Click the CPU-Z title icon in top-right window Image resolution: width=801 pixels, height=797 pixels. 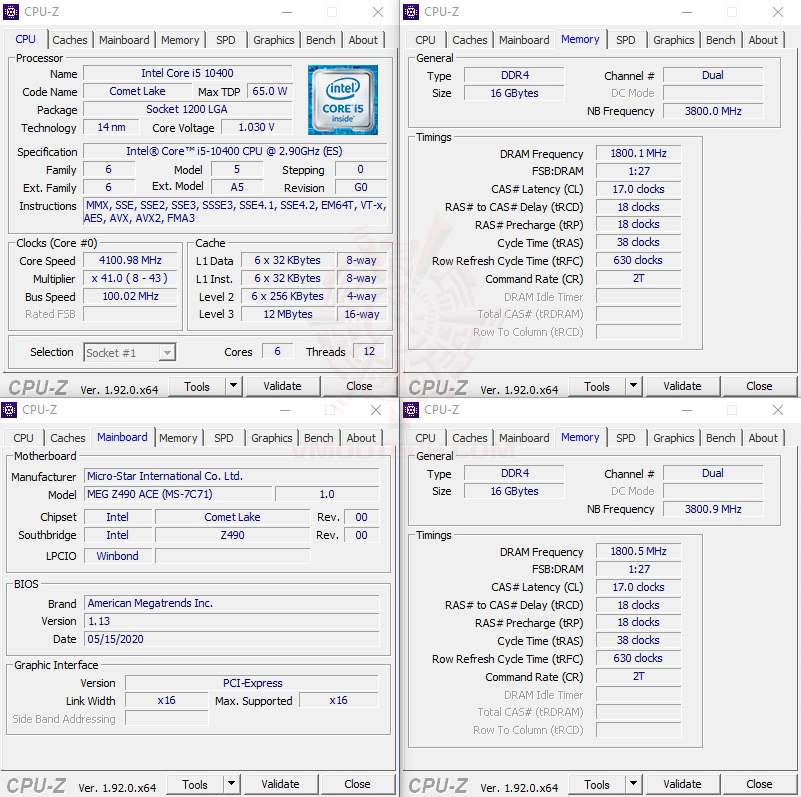coord(411,11)
